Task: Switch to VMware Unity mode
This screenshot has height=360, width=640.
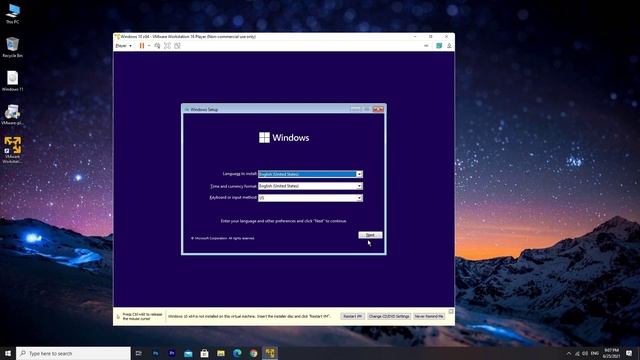Action: click(x=177, y=46)
